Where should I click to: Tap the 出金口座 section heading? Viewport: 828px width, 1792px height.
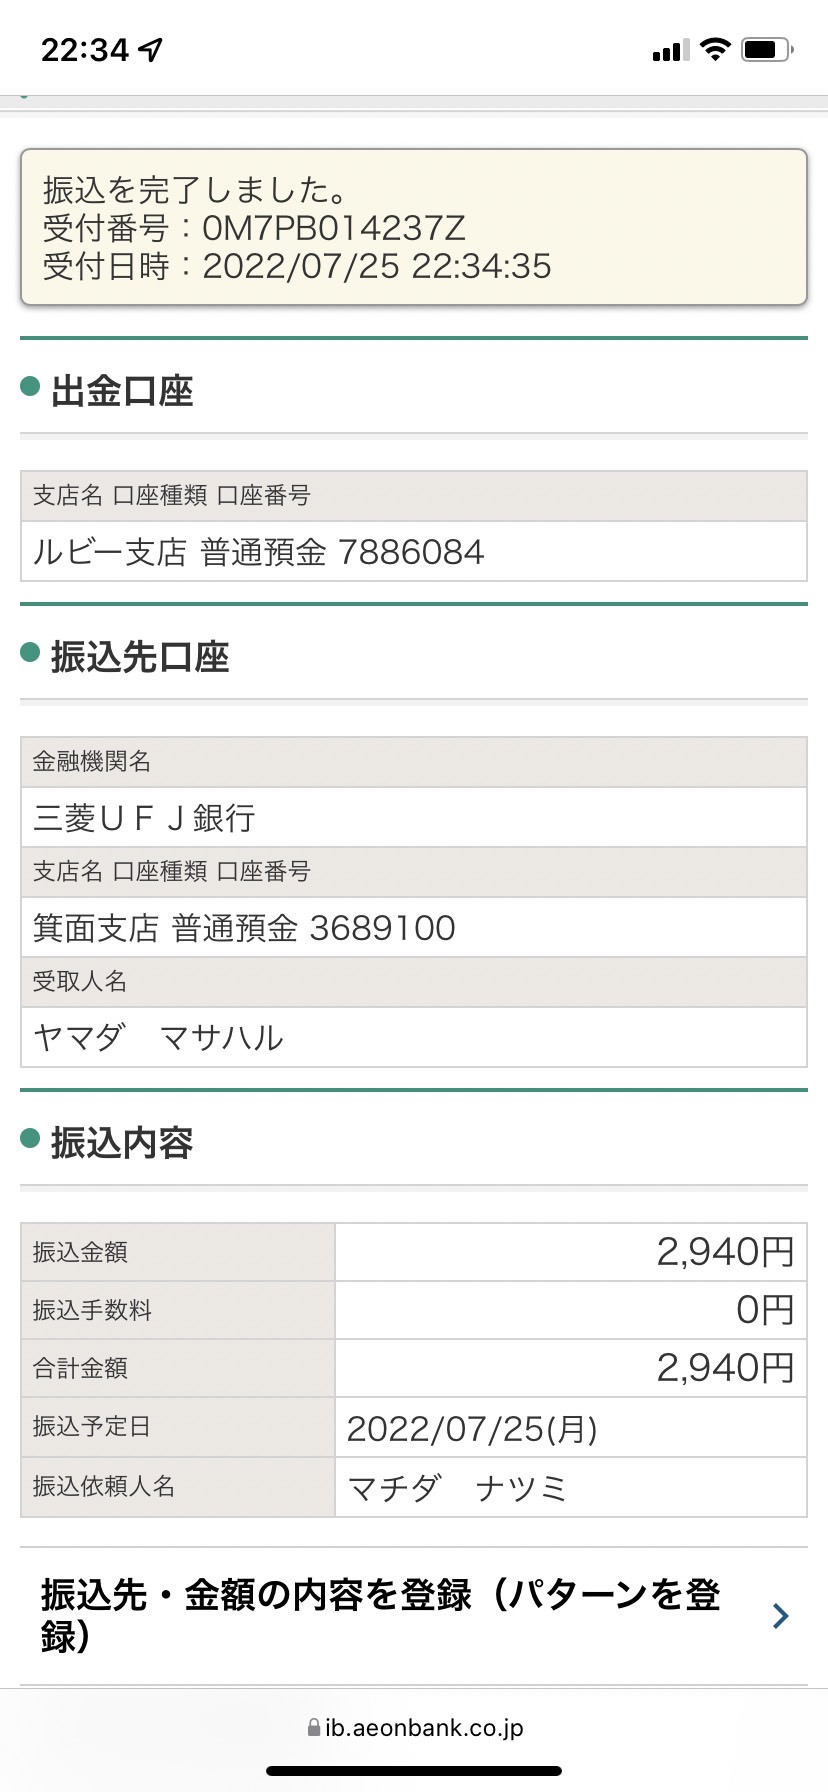(x=122, y=391)
